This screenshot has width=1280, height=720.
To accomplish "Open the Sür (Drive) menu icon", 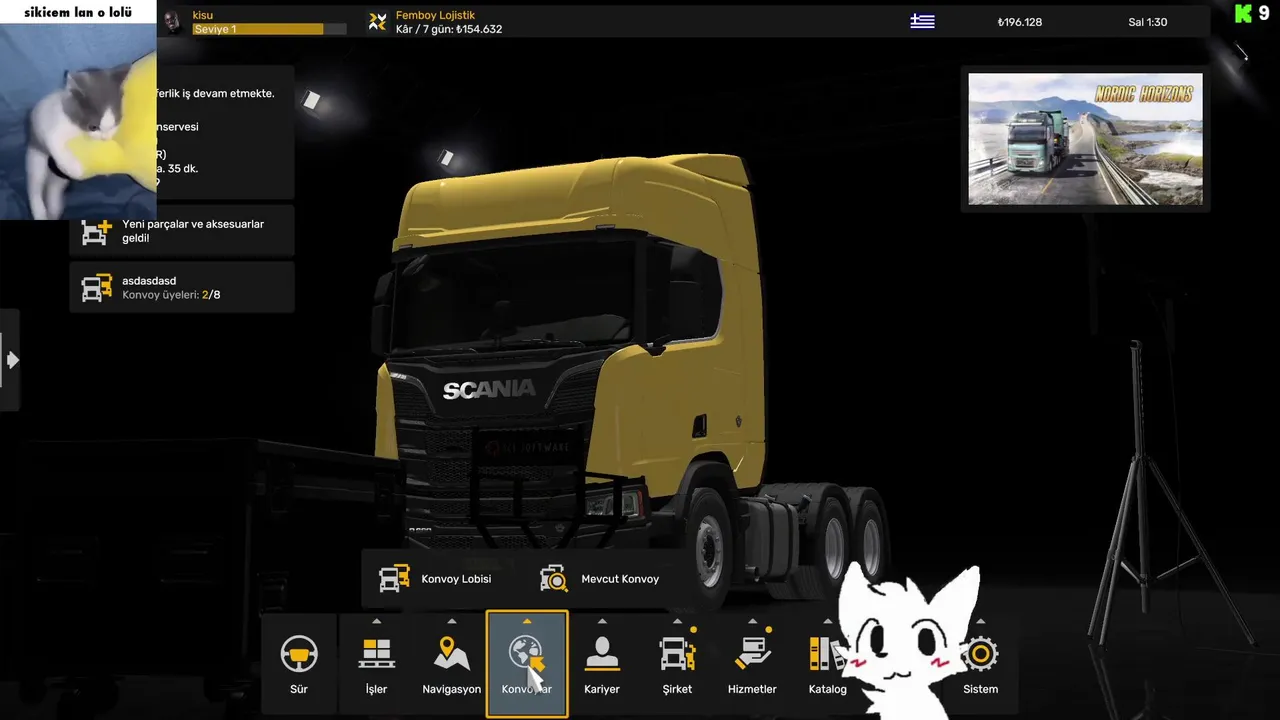I will point(298,656).
